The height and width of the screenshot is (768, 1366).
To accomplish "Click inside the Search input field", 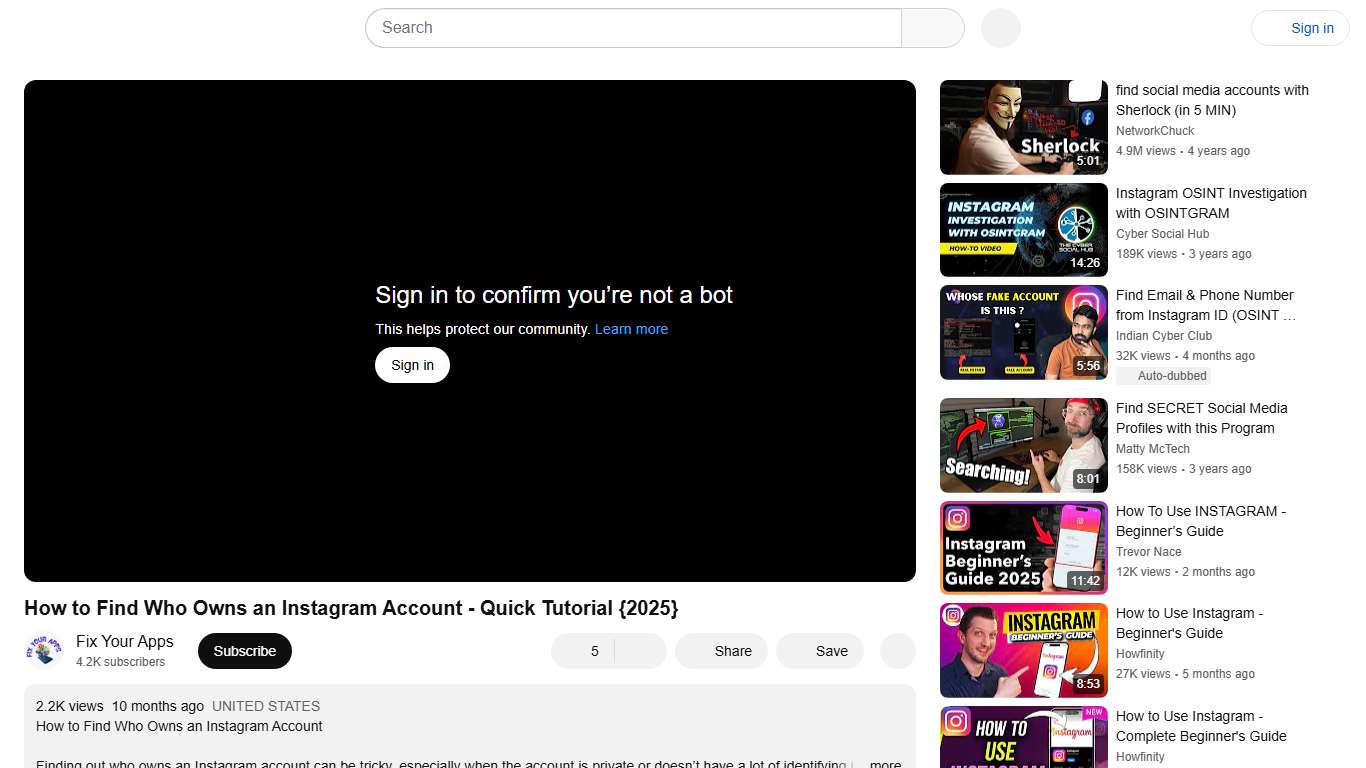I will tap(600, 28).
